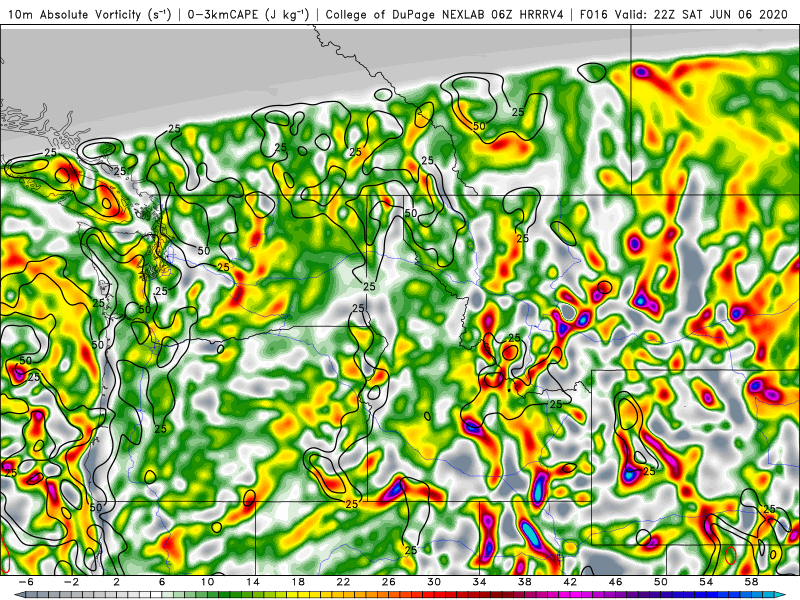Click the "2" color scale label
Screen dimensions: 800x600
tap(116, 582)
